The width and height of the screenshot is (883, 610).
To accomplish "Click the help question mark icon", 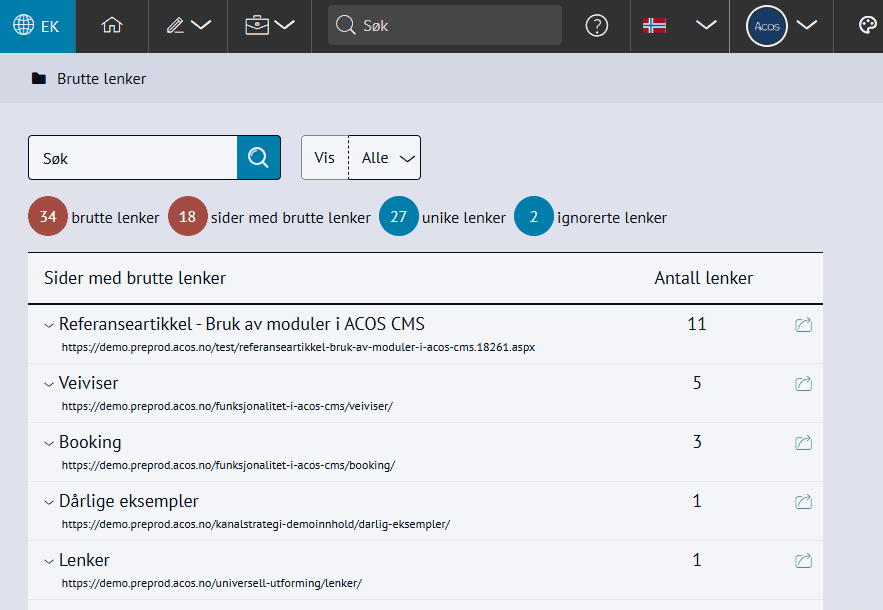I will (597, 26).
